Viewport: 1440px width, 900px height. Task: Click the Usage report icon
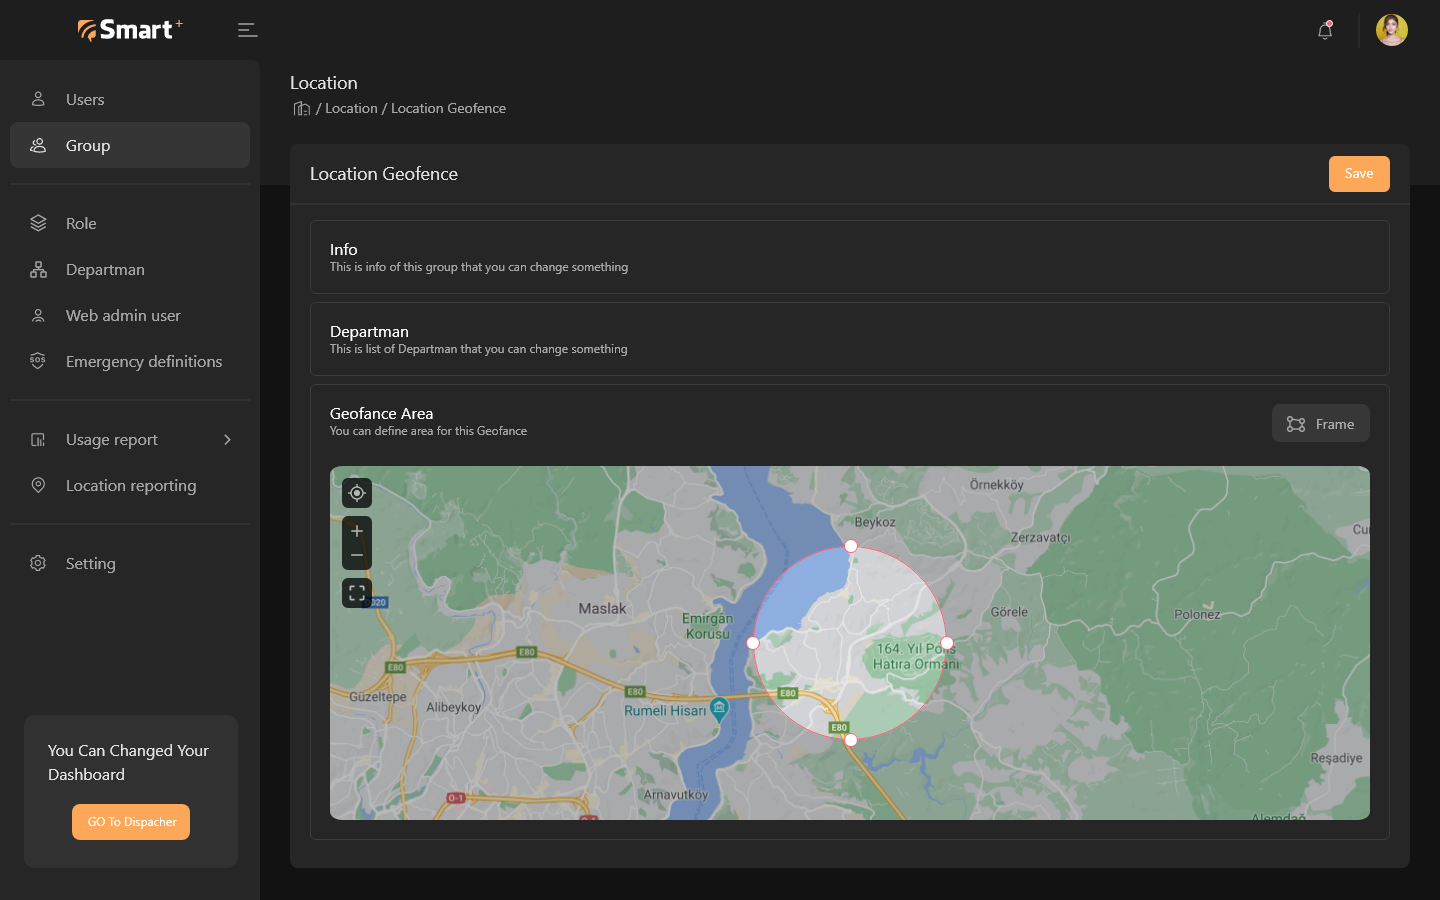point(38,439)
